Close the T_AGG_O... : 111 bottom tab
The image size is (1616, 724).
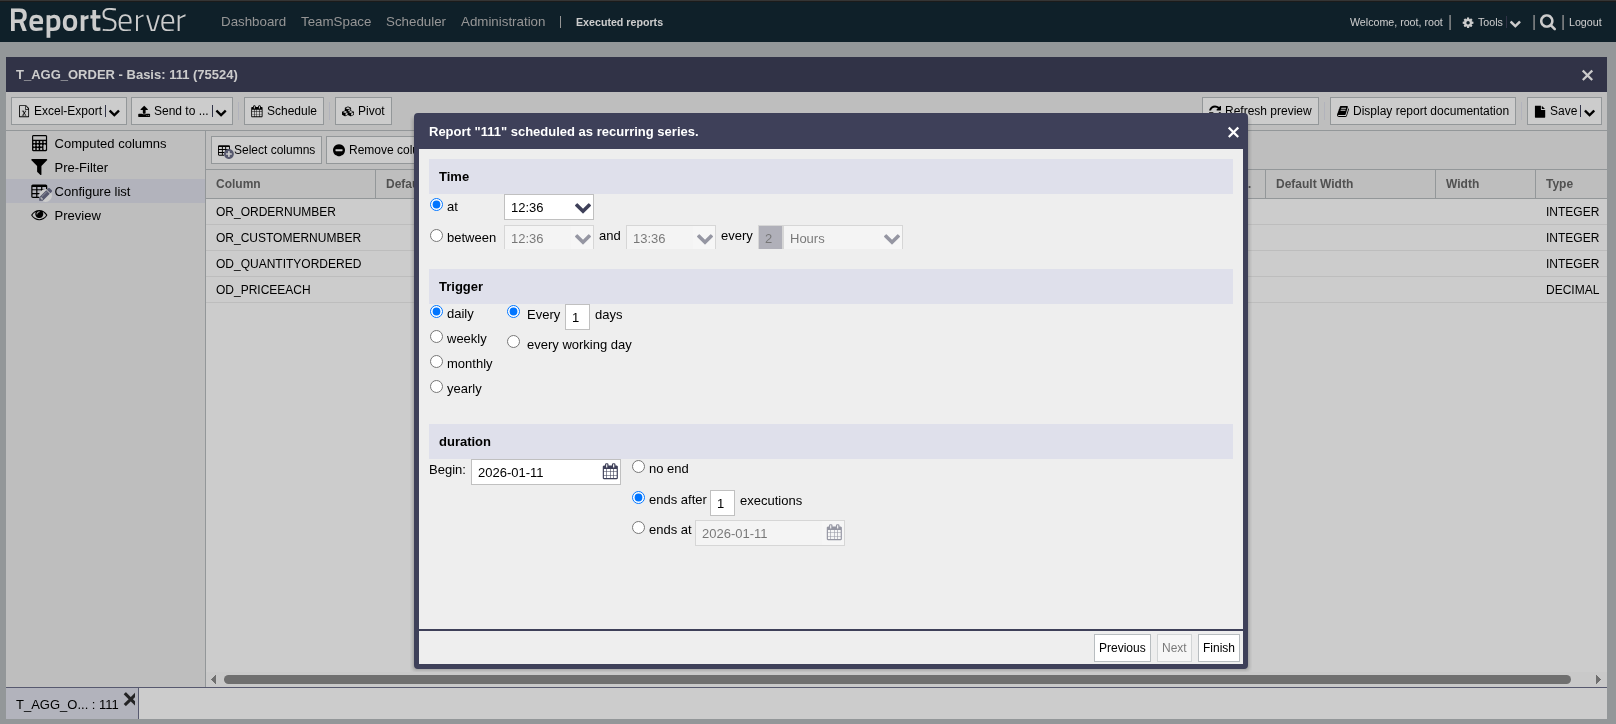tap(129, 700)
